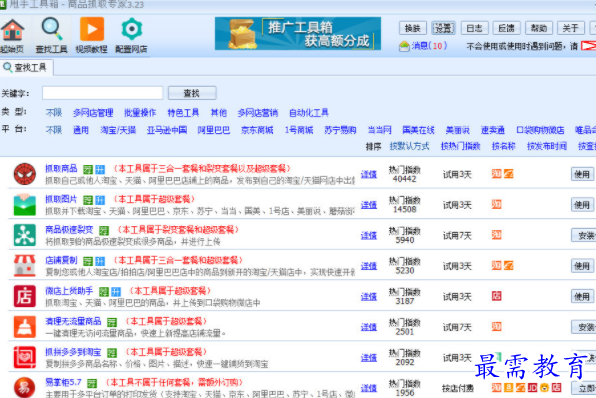Click the 抓取商品 spider icon

click(x=25, y=174)
